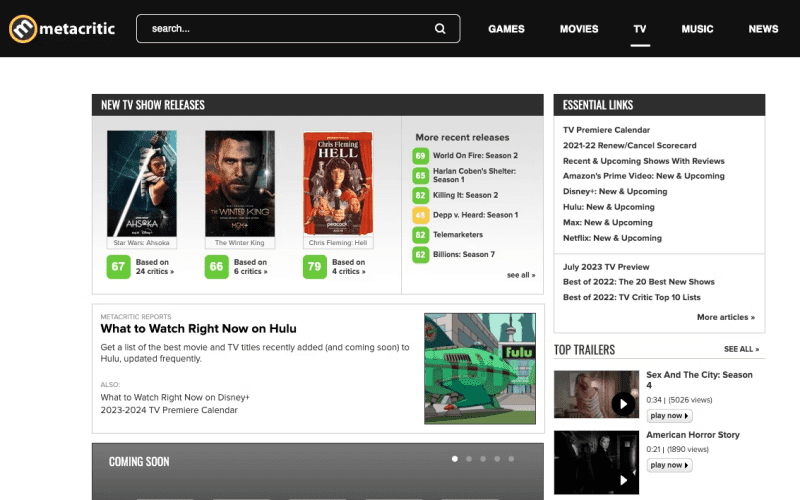Image resolution: width=800 pixels, height=500 pixels.
Task: Click the 79 score badge for Chris Fleming
Action: pyautogui.click(x=314, y=266)
